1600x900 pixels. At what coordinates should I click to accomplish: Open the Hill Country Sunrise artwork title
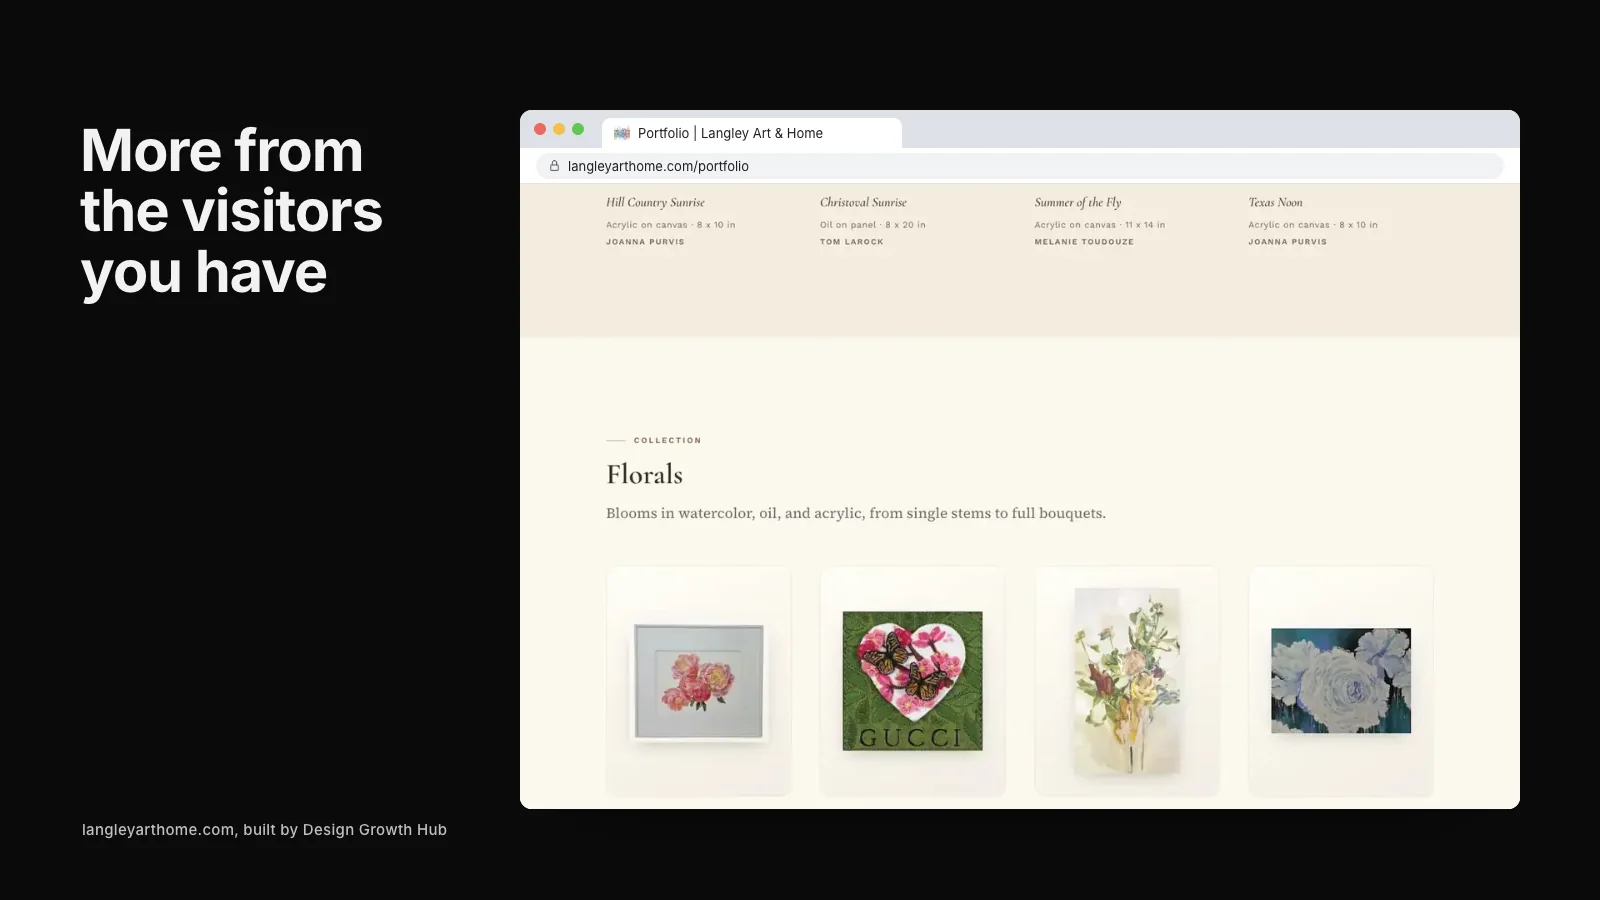point(655,202)
